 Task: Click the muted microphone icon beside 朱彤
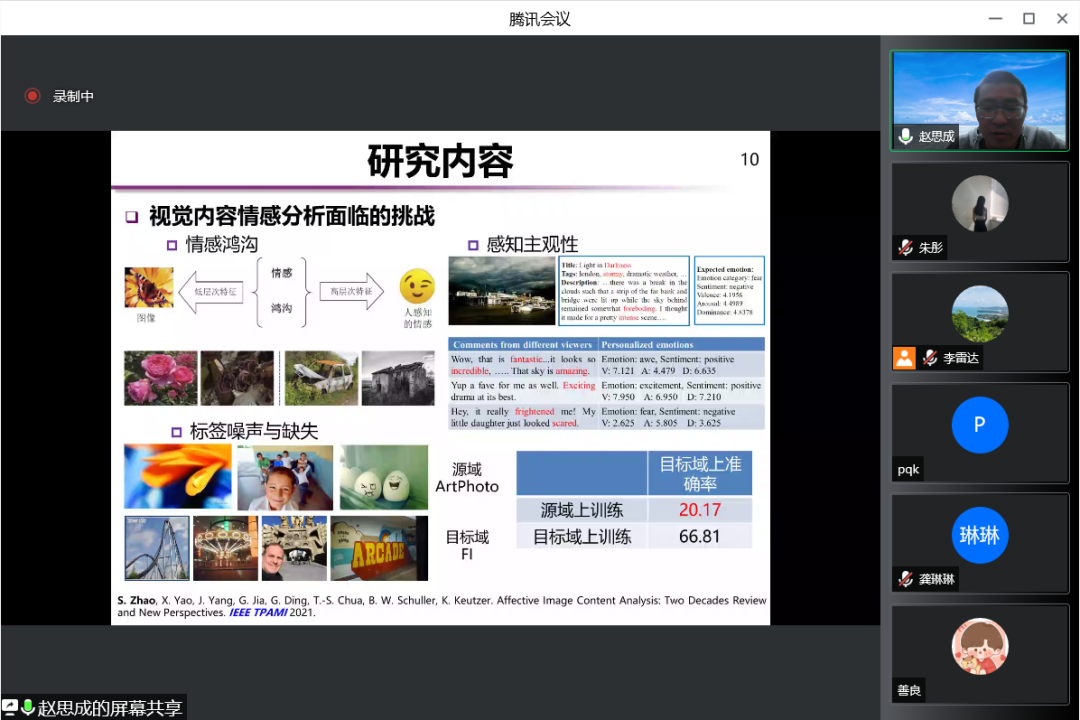coord(905,248)
